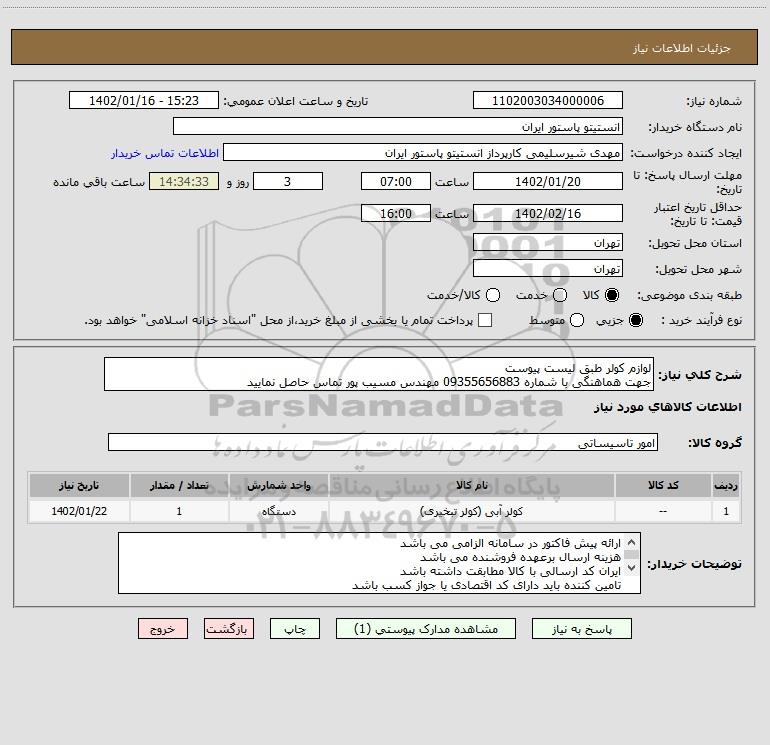The image size is (770, 745).
Task: Select the کالا/خدمت radio button
Action: (x=493, y=295)
